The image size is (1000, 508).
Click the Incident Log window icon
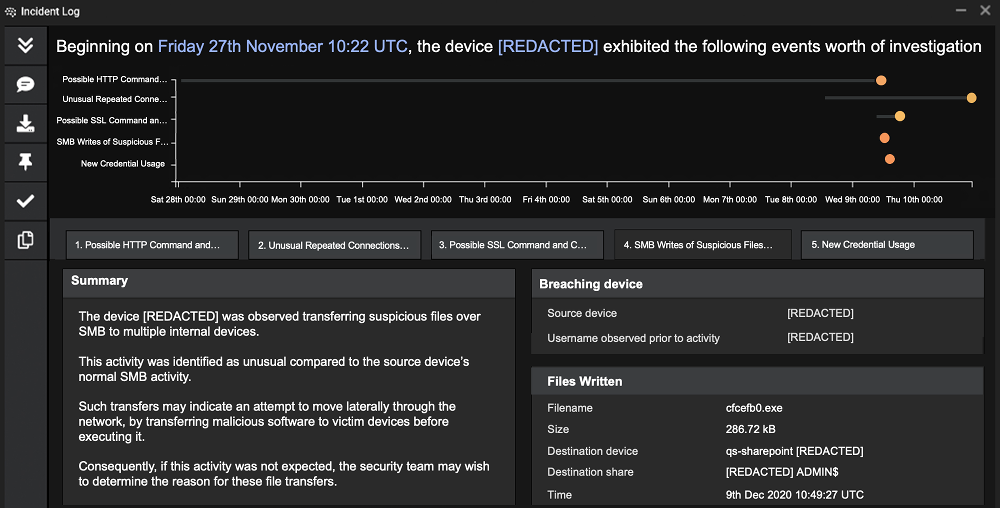11,12
